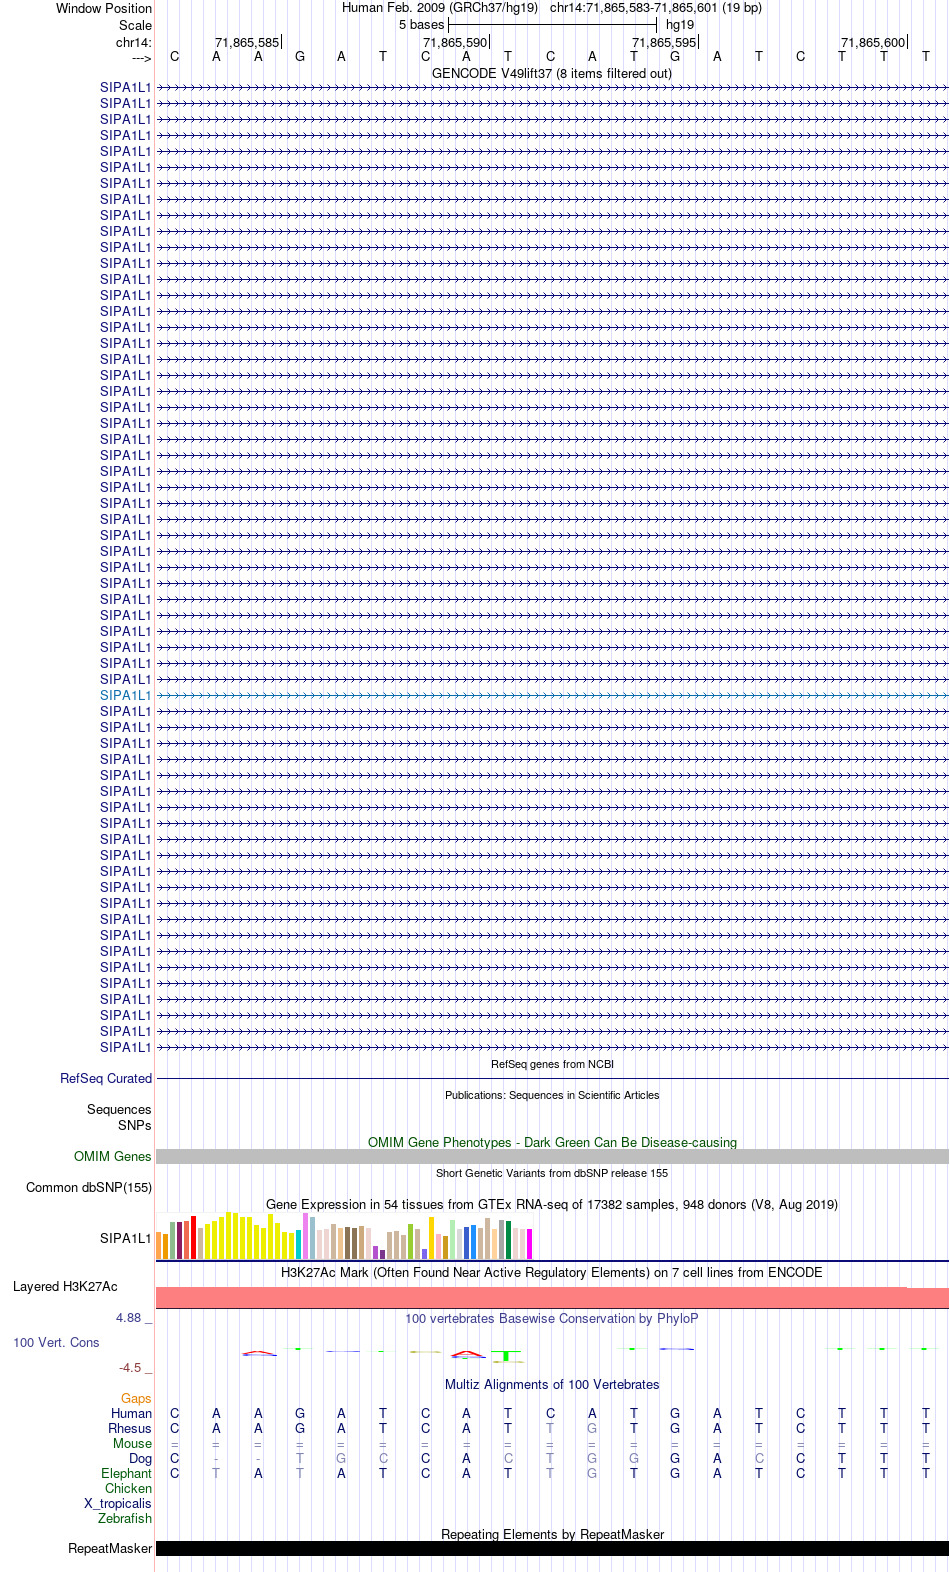
Task: Click the ---> sequence direction arrow label
Action: 141,58
